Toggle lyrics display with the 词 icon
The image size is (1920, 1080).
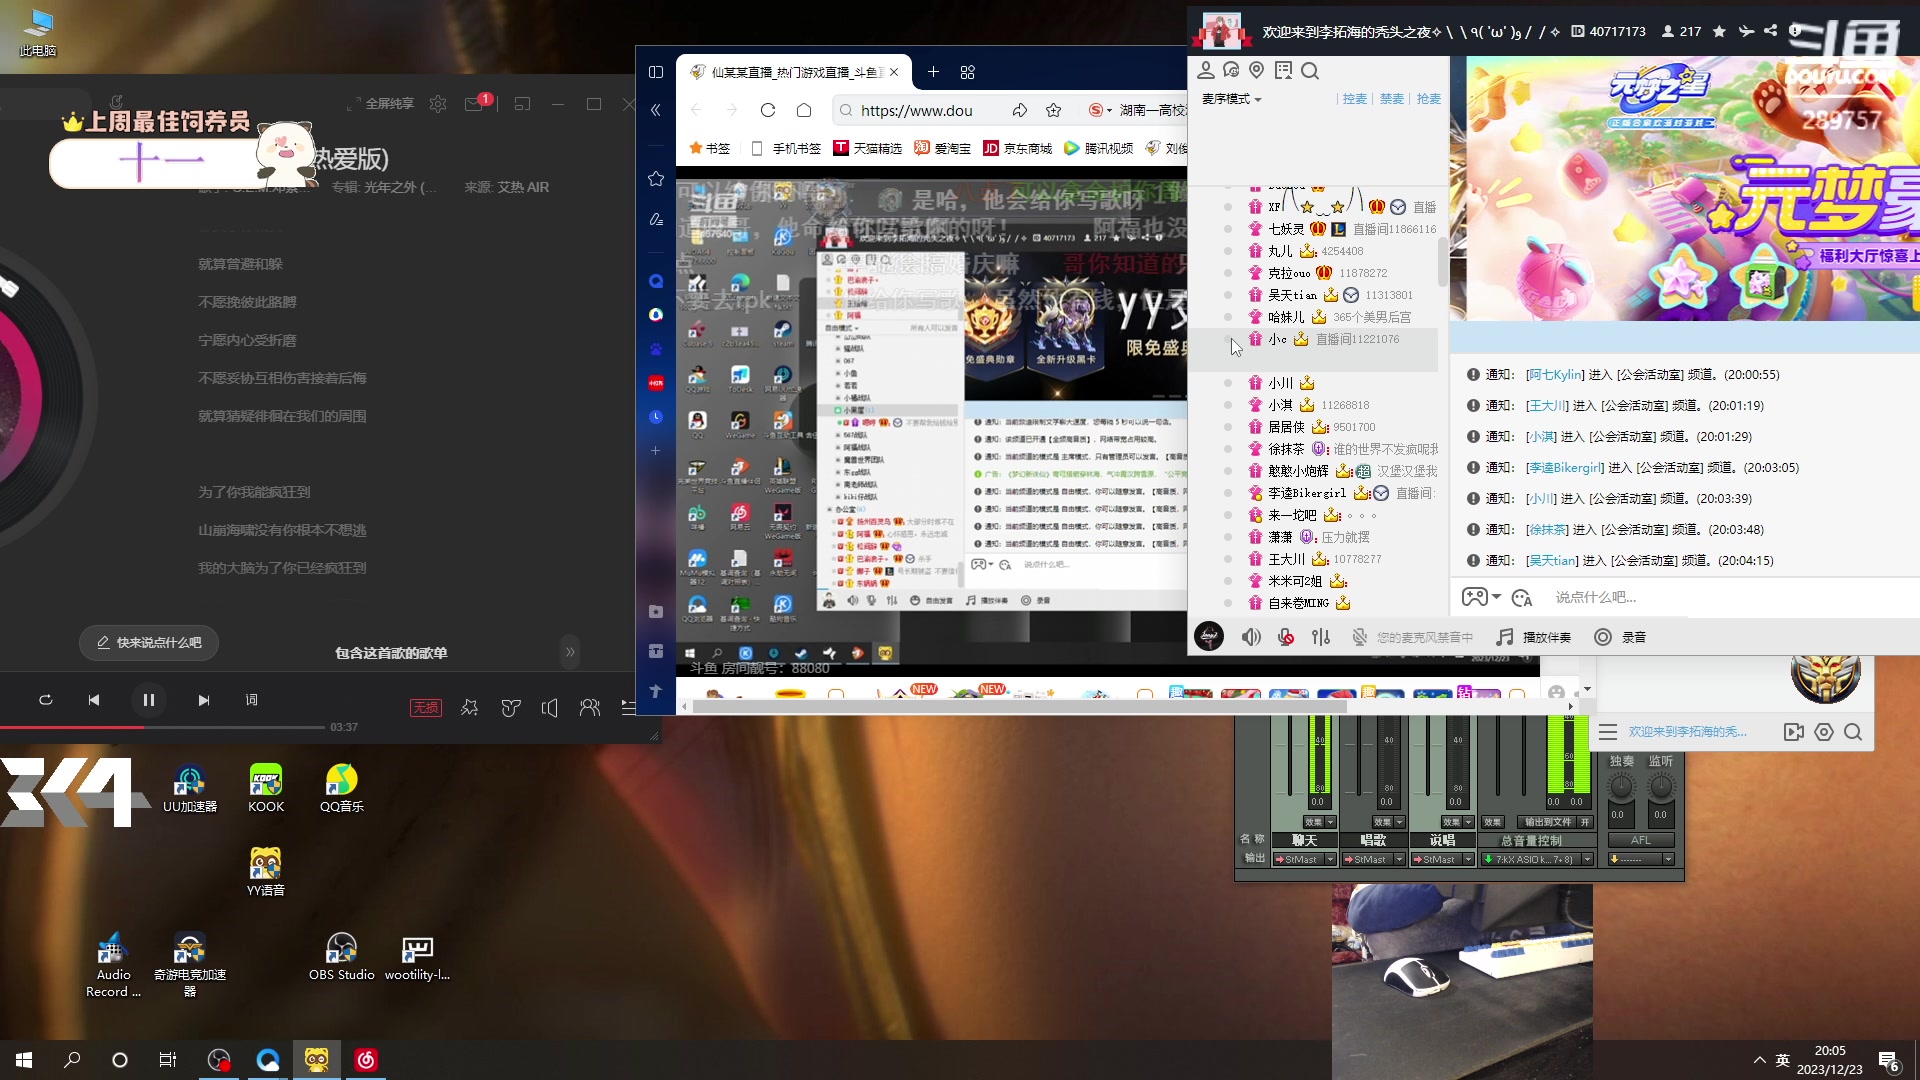pyautogui.click(x=252, y=700)
